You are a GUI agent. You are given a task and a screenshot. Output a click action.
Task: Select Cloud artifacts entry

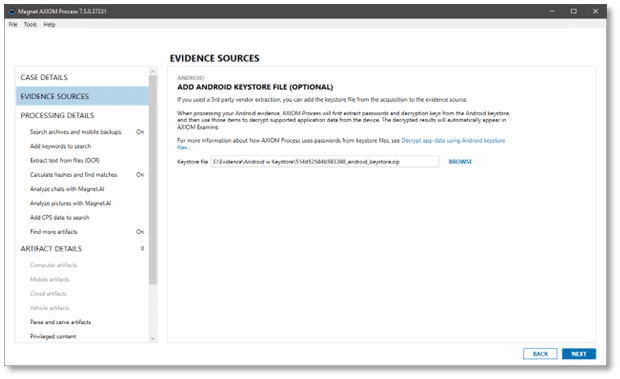(48, 294)
